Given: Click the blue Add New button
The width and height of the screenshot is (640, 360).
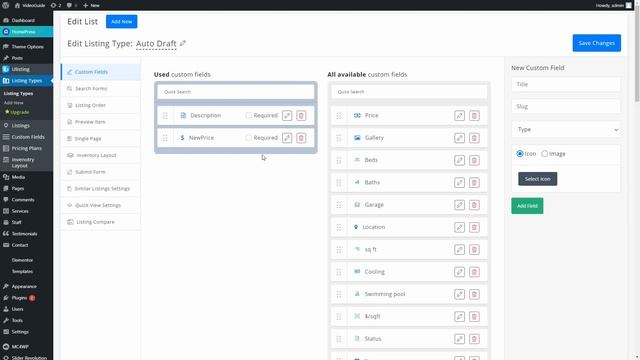Looking at the screenshot, I should [122, 22].
